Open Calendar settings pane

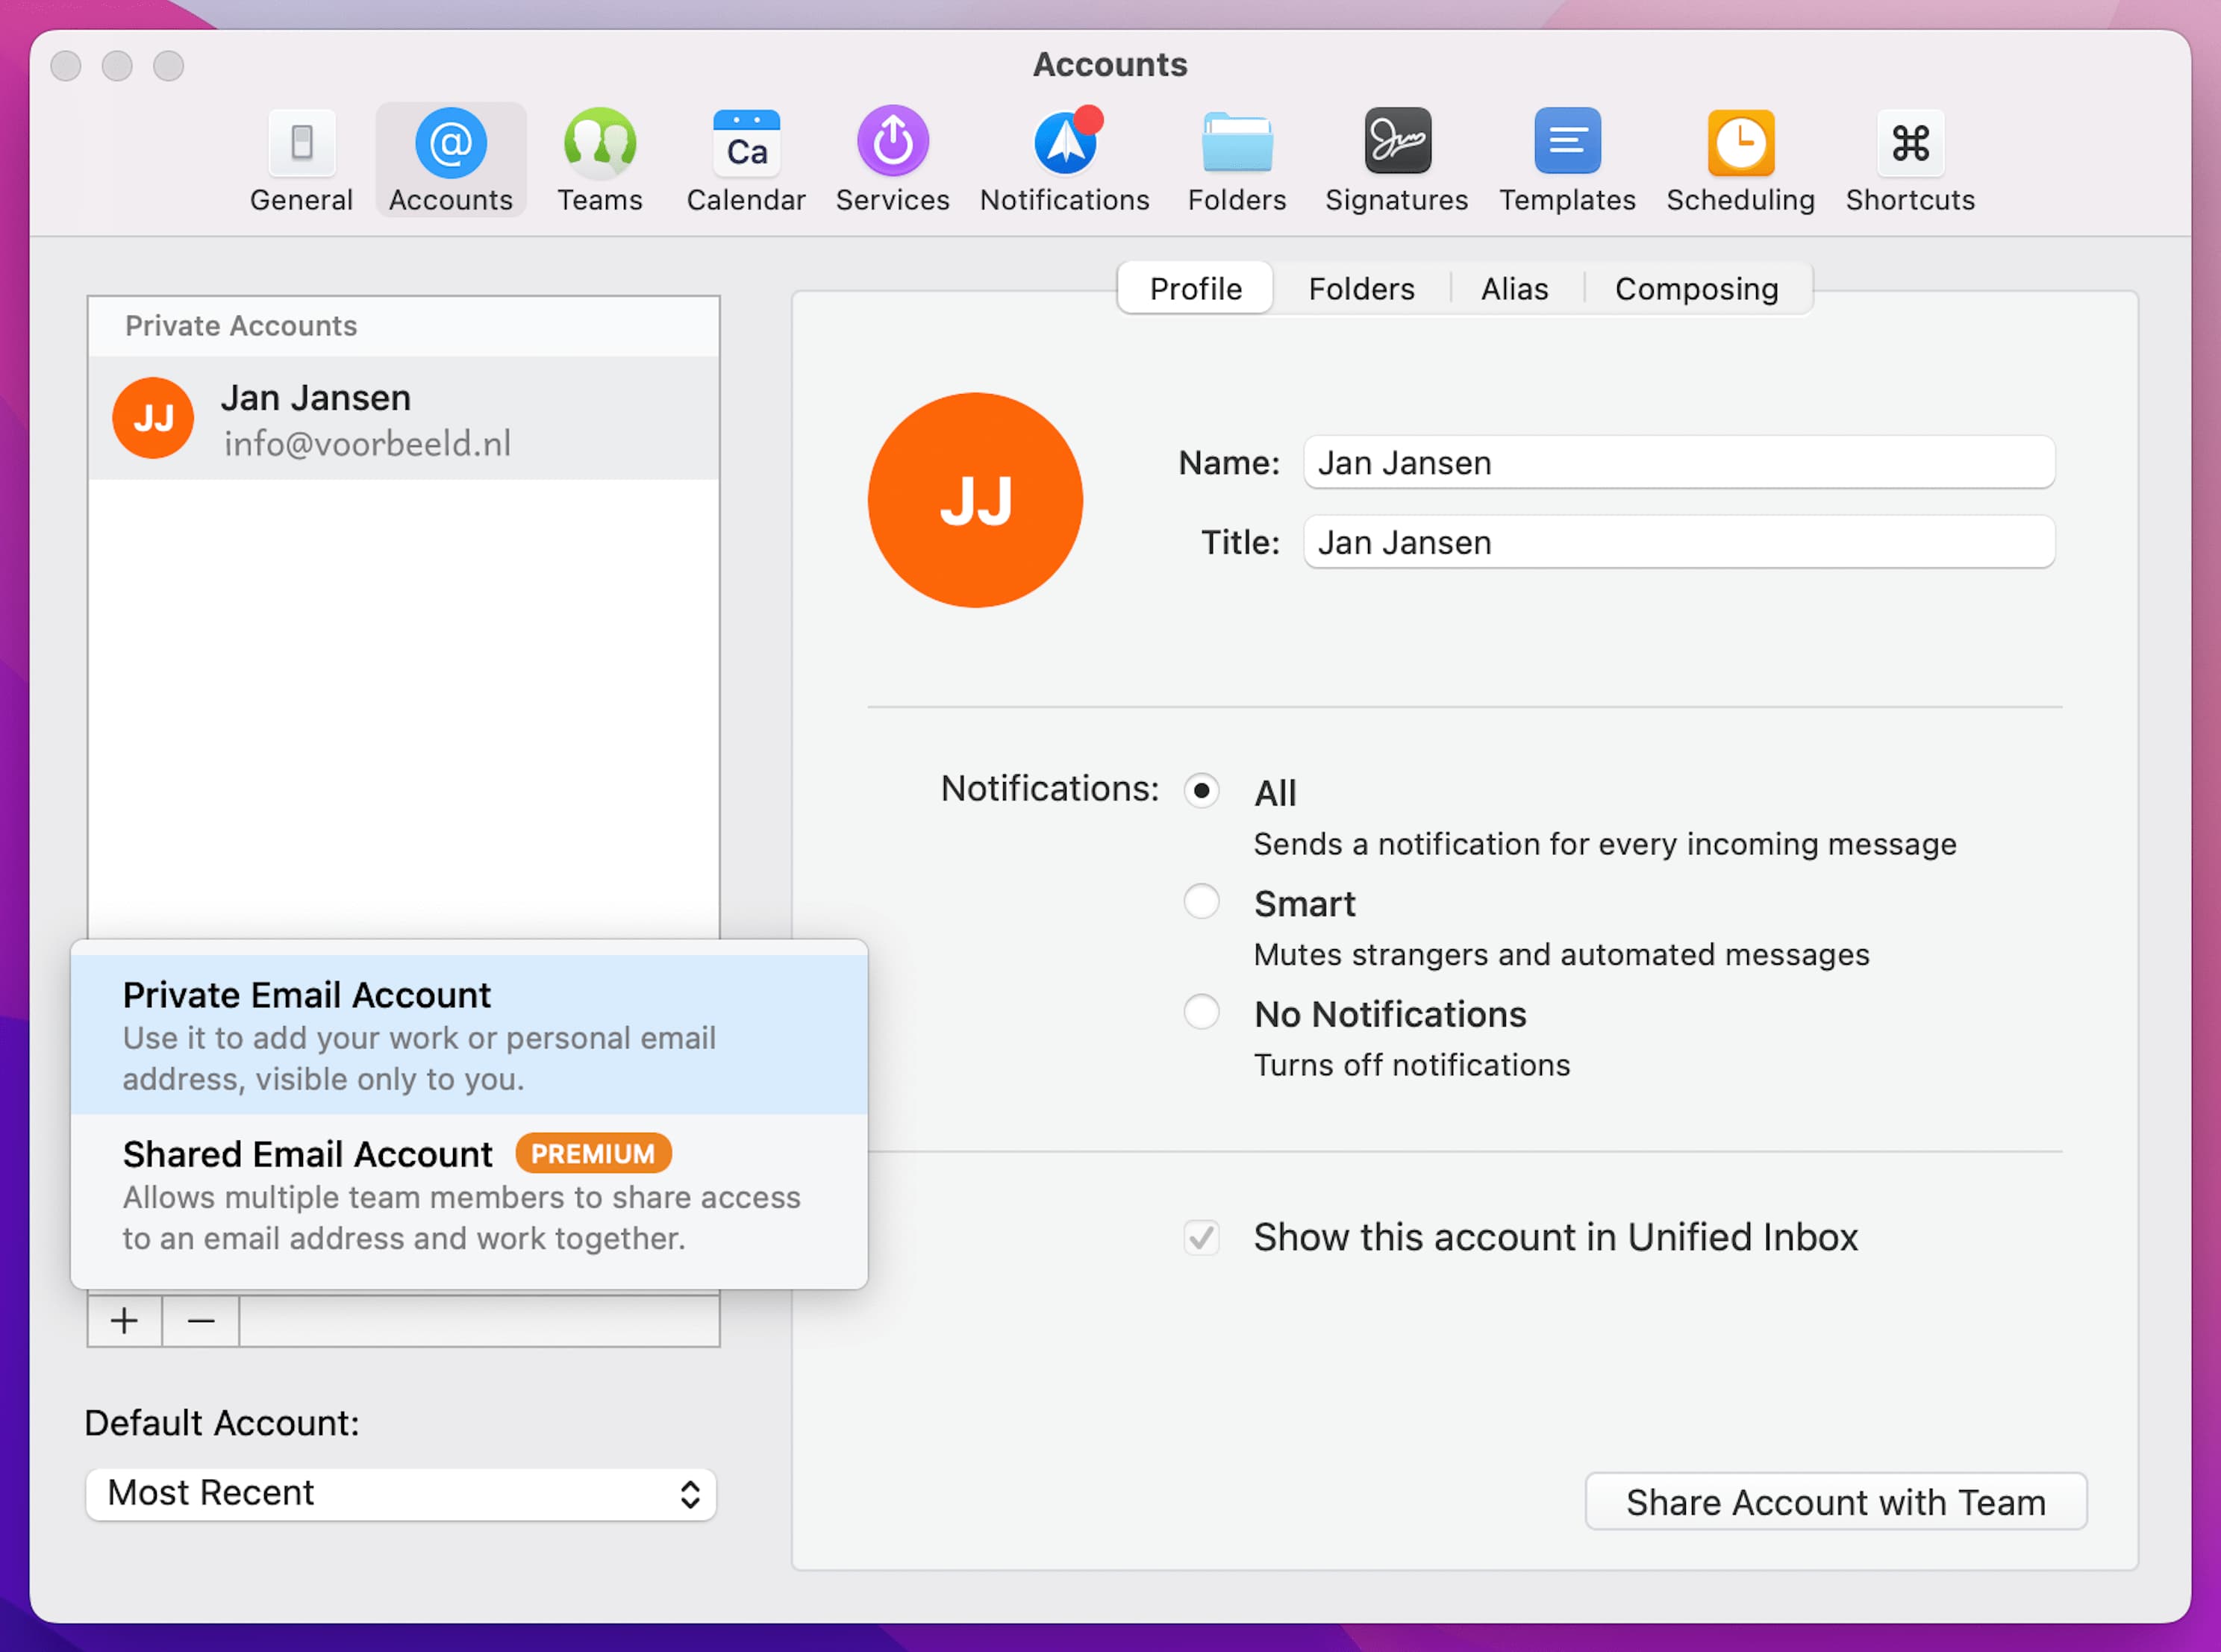746,160
